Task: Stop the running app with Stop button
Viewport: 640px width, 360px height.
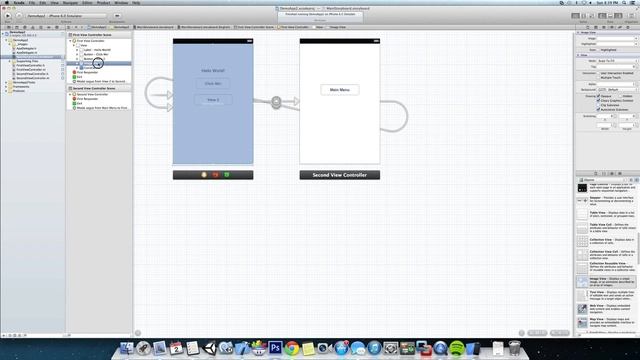Action: coord(19,16)
